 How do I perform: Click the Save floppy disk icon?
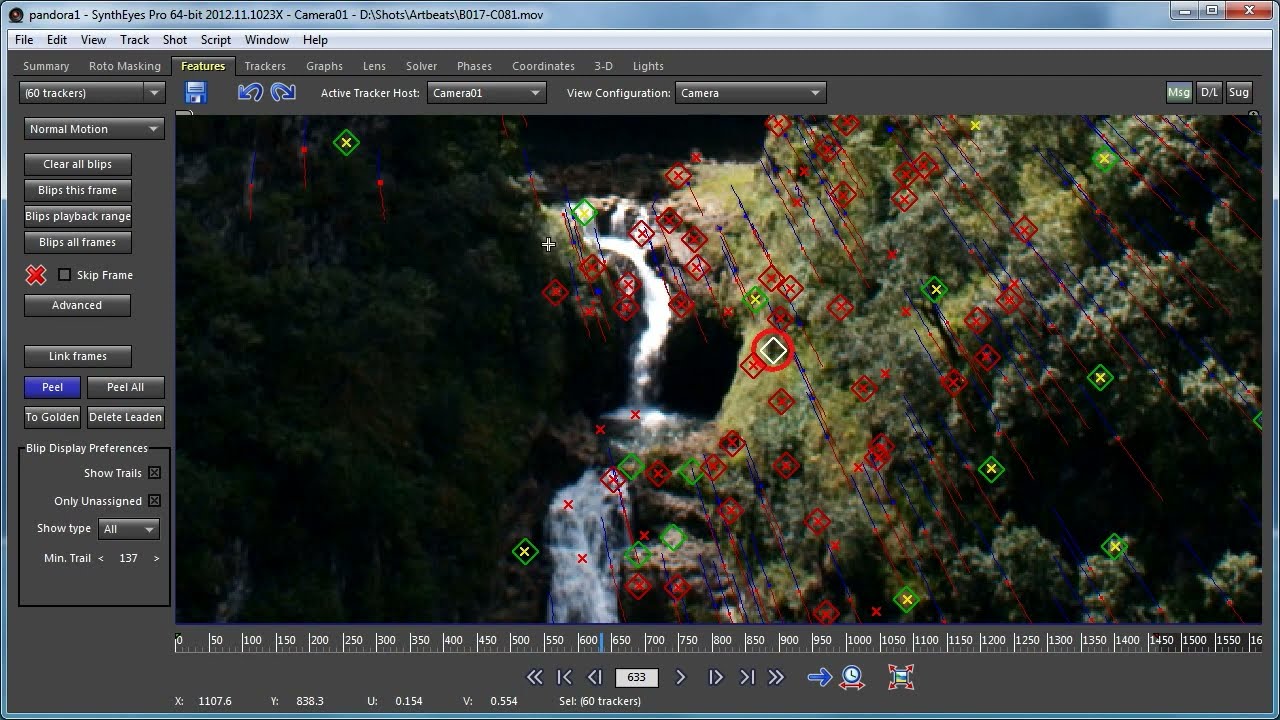click(x=196, y=93)
